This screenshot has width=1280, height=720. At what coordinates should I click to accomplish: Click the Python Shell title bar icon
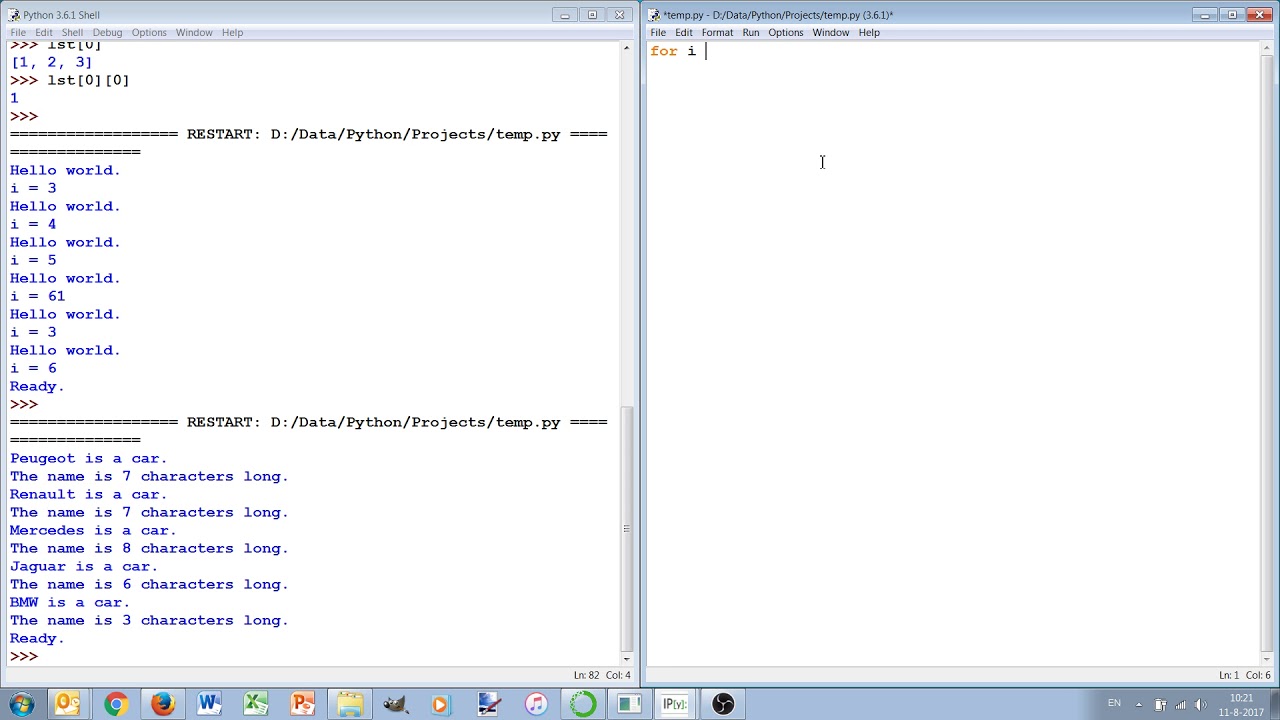[14, 15]
